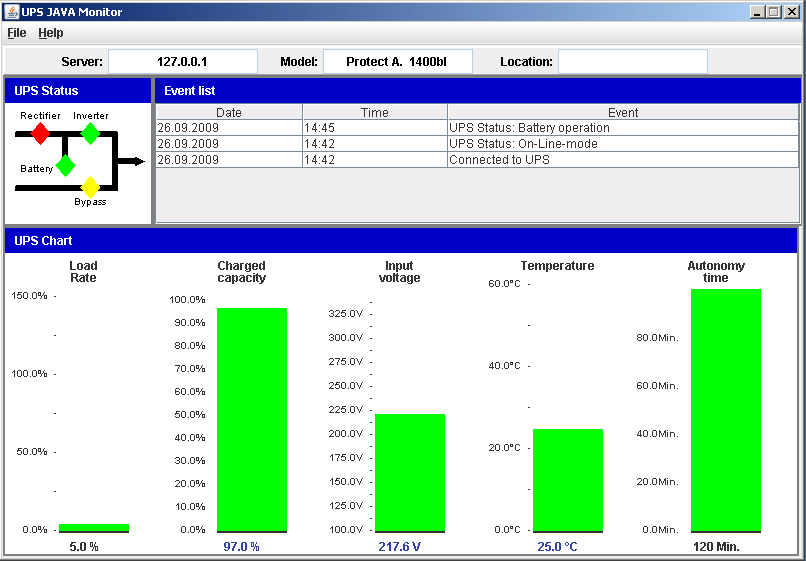Click the Server address field

pos(182,62)
